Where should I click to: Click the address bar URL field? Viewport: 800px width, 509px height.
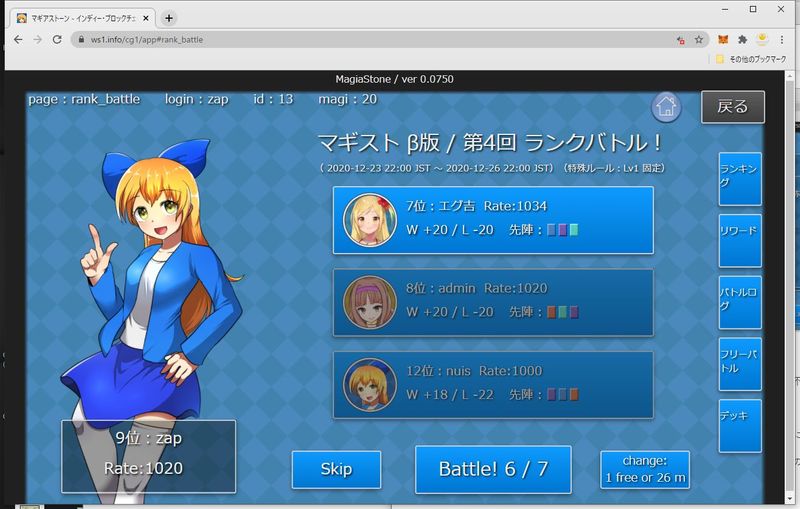(389, 39)
